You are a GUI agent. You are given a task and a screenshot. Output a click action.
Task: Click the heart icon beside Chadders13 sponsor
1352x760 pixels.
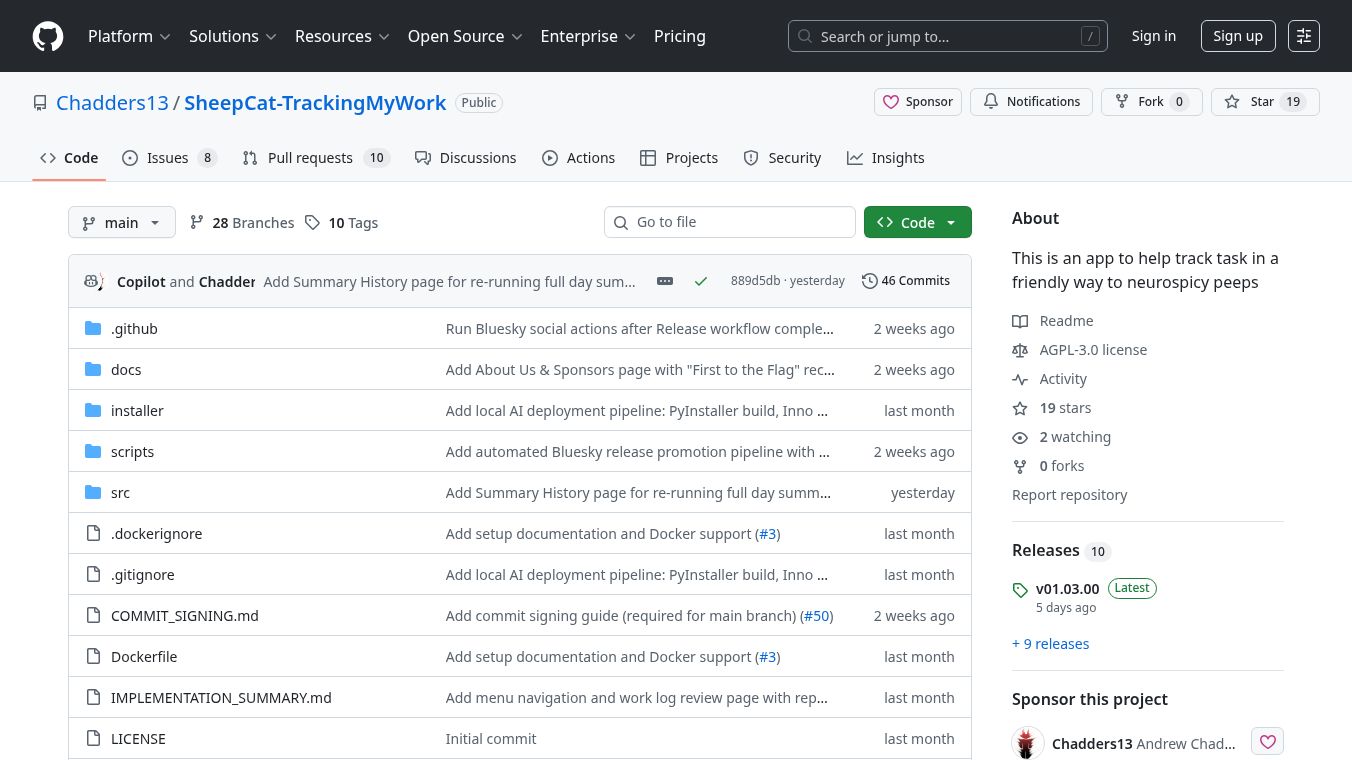(1267, 742)
